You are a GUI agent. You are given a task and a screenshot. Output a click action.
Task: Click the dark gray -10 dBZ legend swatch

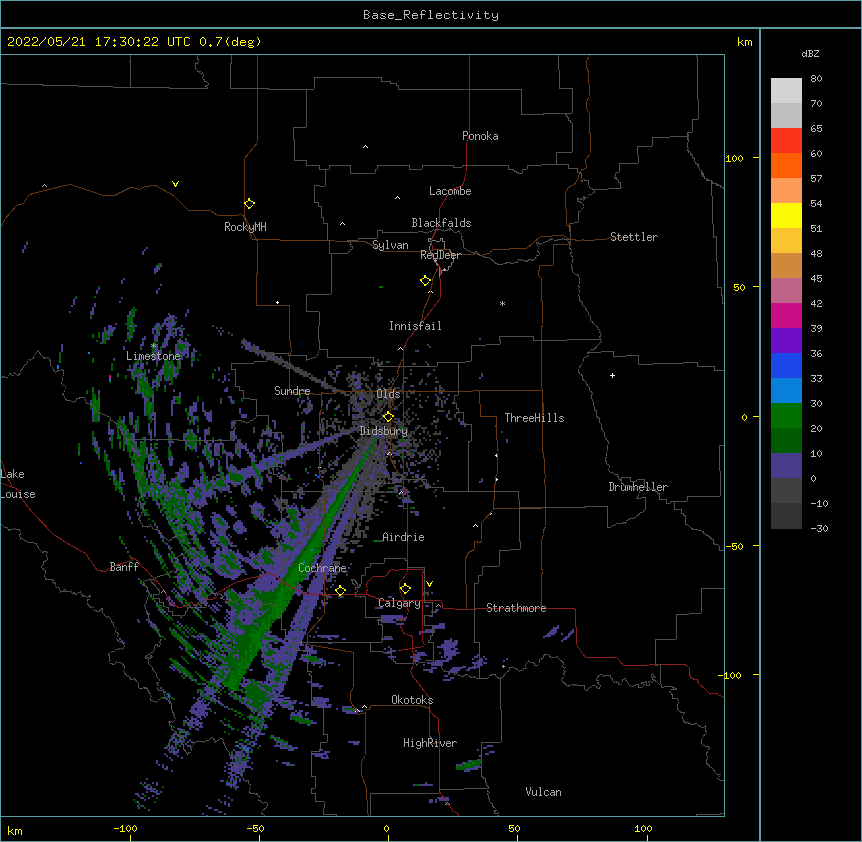point(786,516)
